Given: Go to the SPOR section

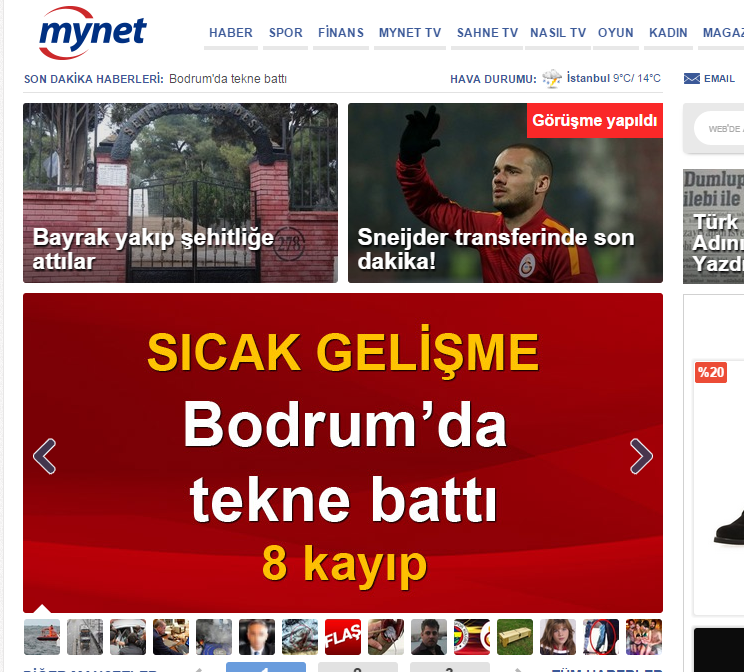Looking at the screenshot, I should point(285,33).
